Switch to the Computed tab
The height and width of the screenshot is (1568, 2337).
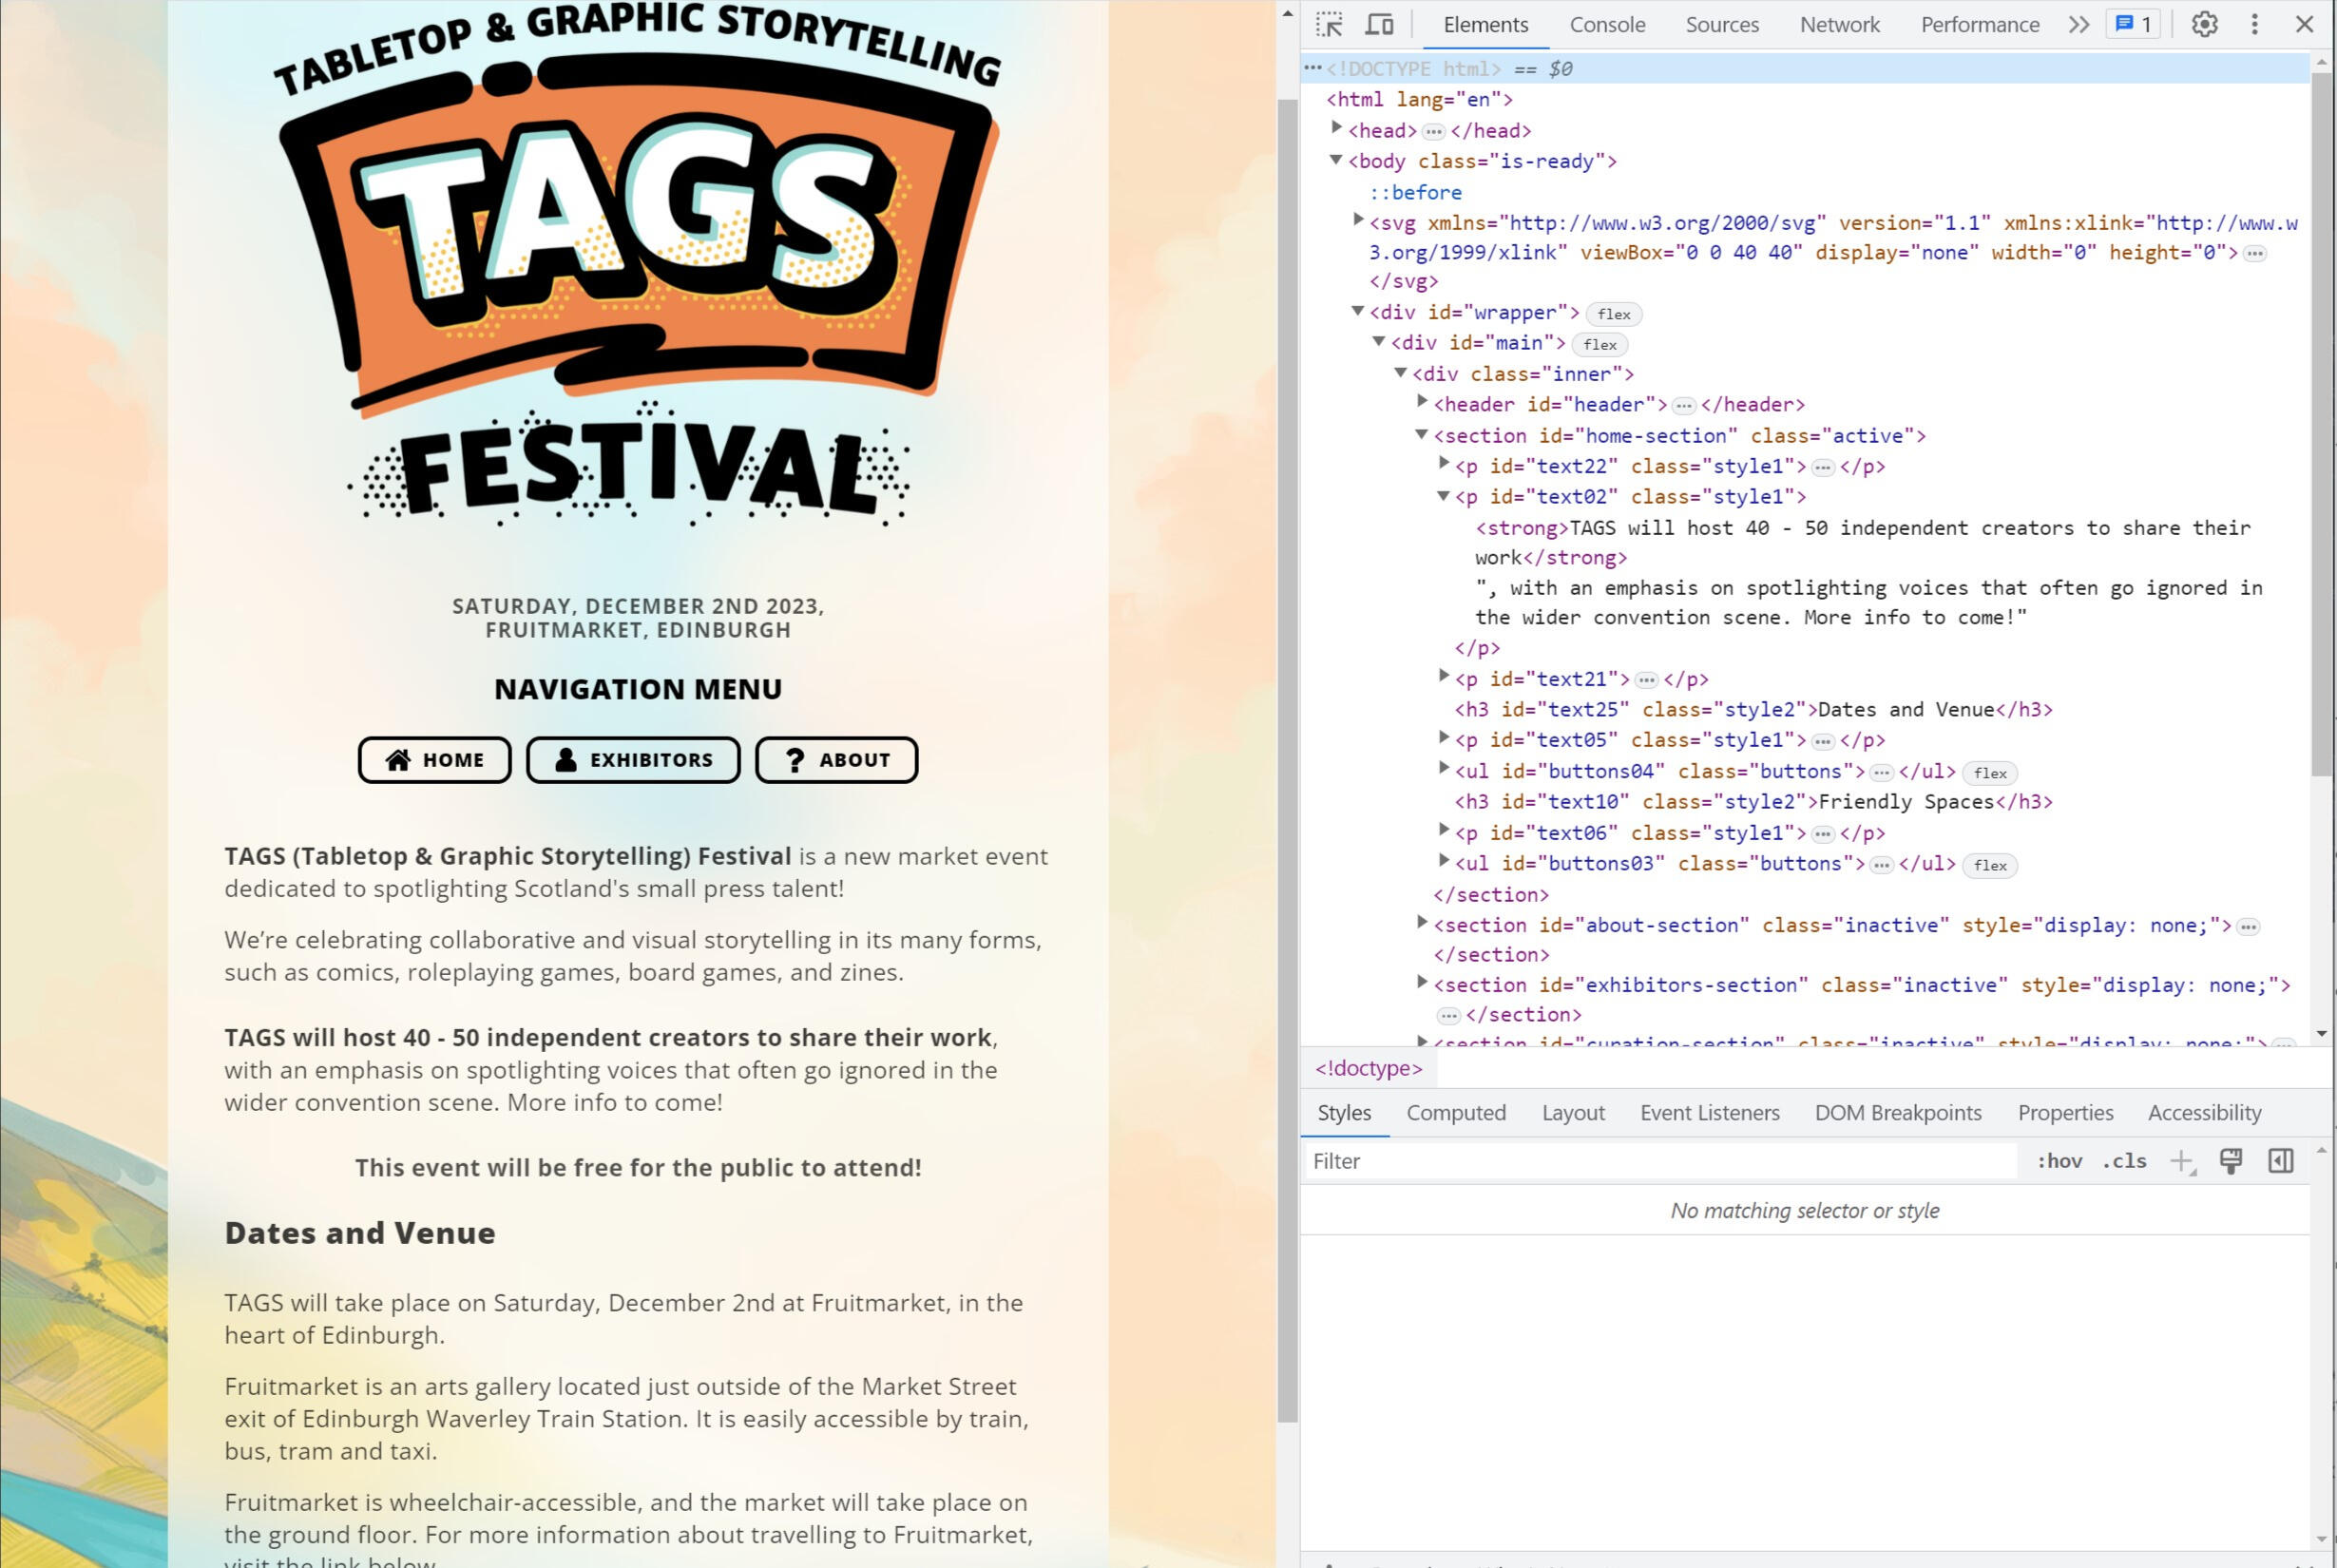1456,1112
